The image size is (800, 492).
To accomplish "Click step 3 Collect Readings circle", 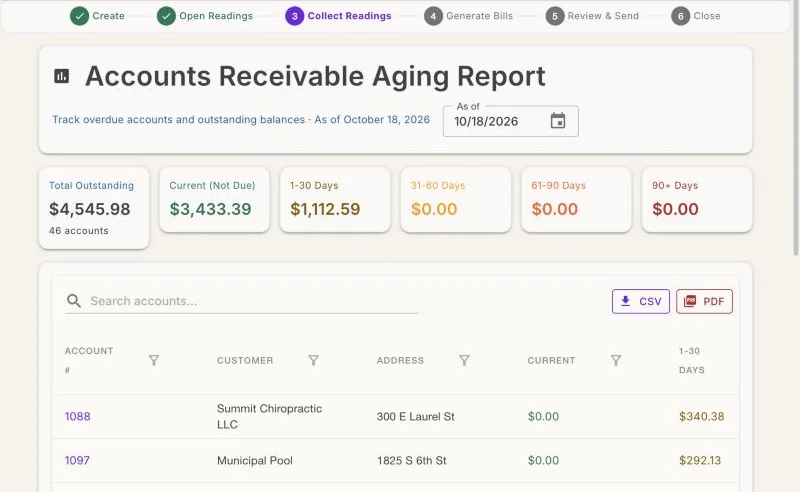I will pos(294,16).
